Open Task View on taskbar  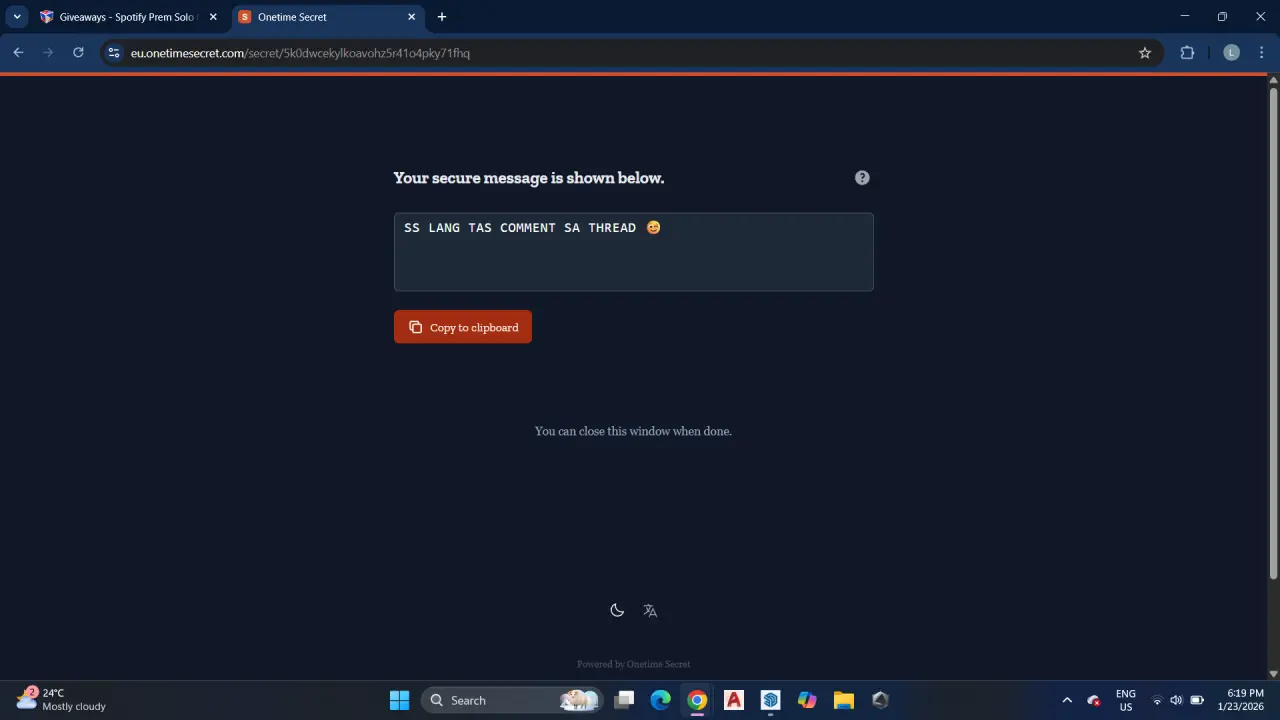(x=624, y=700)
